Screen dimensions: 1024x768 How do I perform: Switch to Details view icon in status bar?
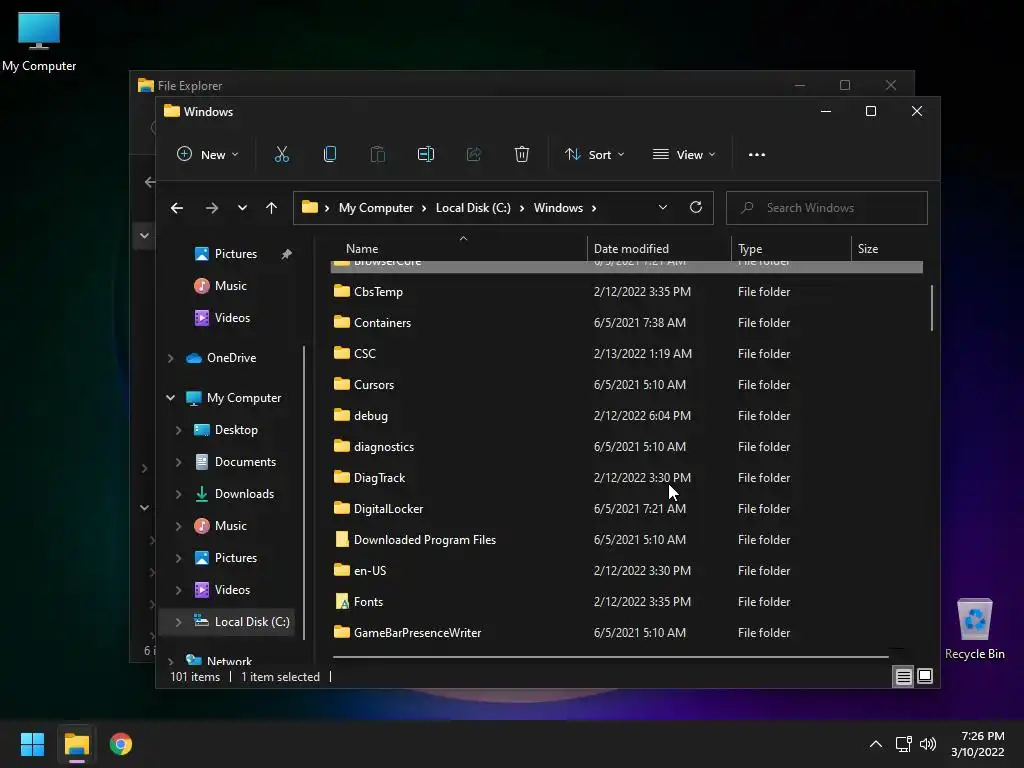click(903, 677)
